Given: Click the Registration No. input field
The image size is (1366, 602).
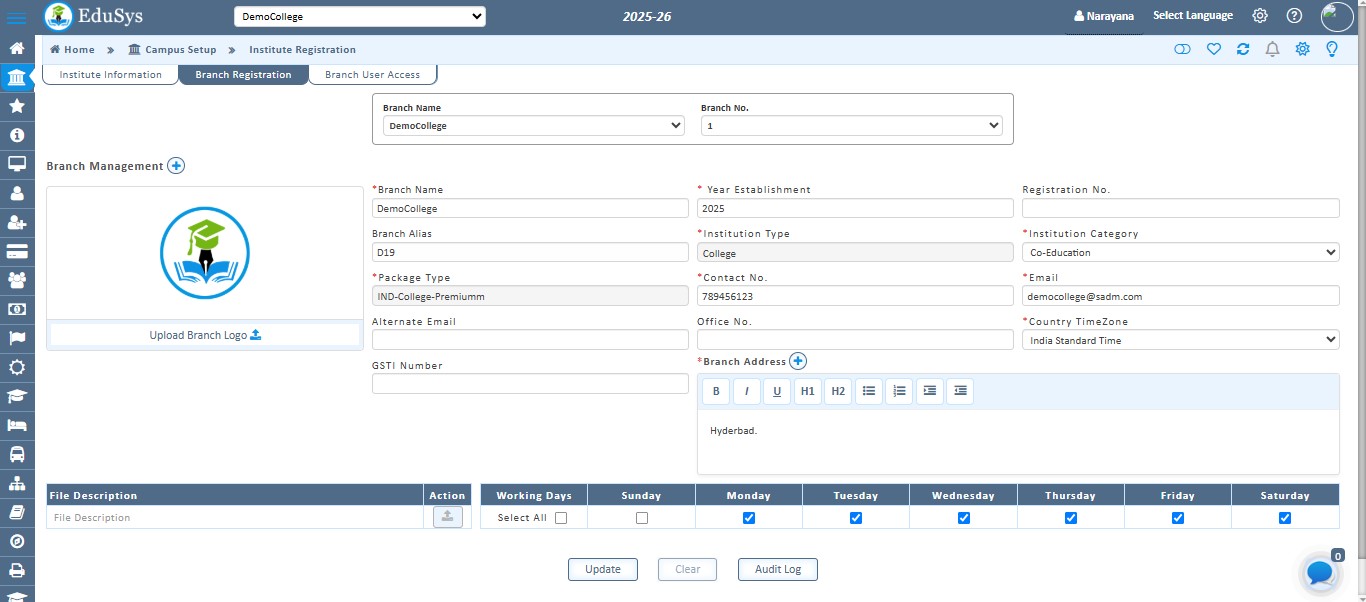Looking at the screenshot, I should (x=1180, y=208).
